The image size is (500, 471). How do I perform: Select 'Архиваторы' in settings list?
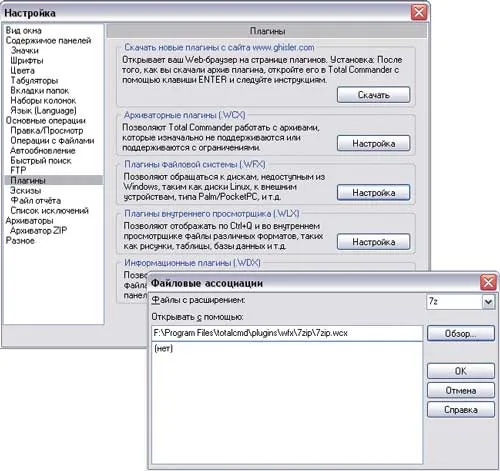point(29,220)
